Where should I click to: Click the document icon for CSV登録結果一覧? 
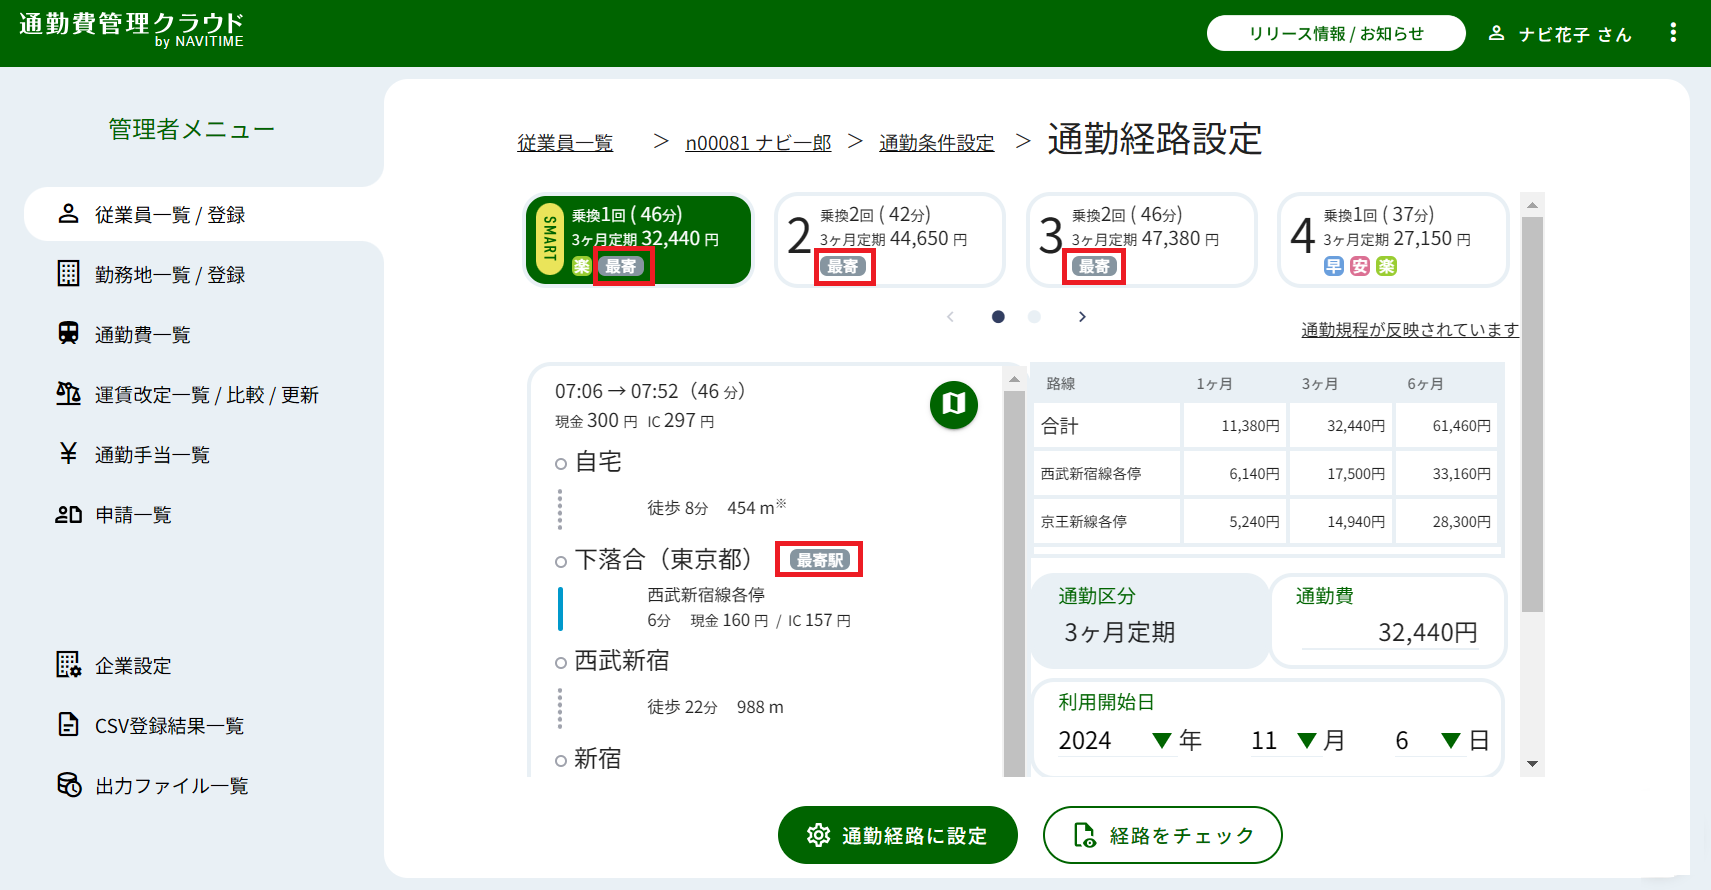click(x=68, y=725)
